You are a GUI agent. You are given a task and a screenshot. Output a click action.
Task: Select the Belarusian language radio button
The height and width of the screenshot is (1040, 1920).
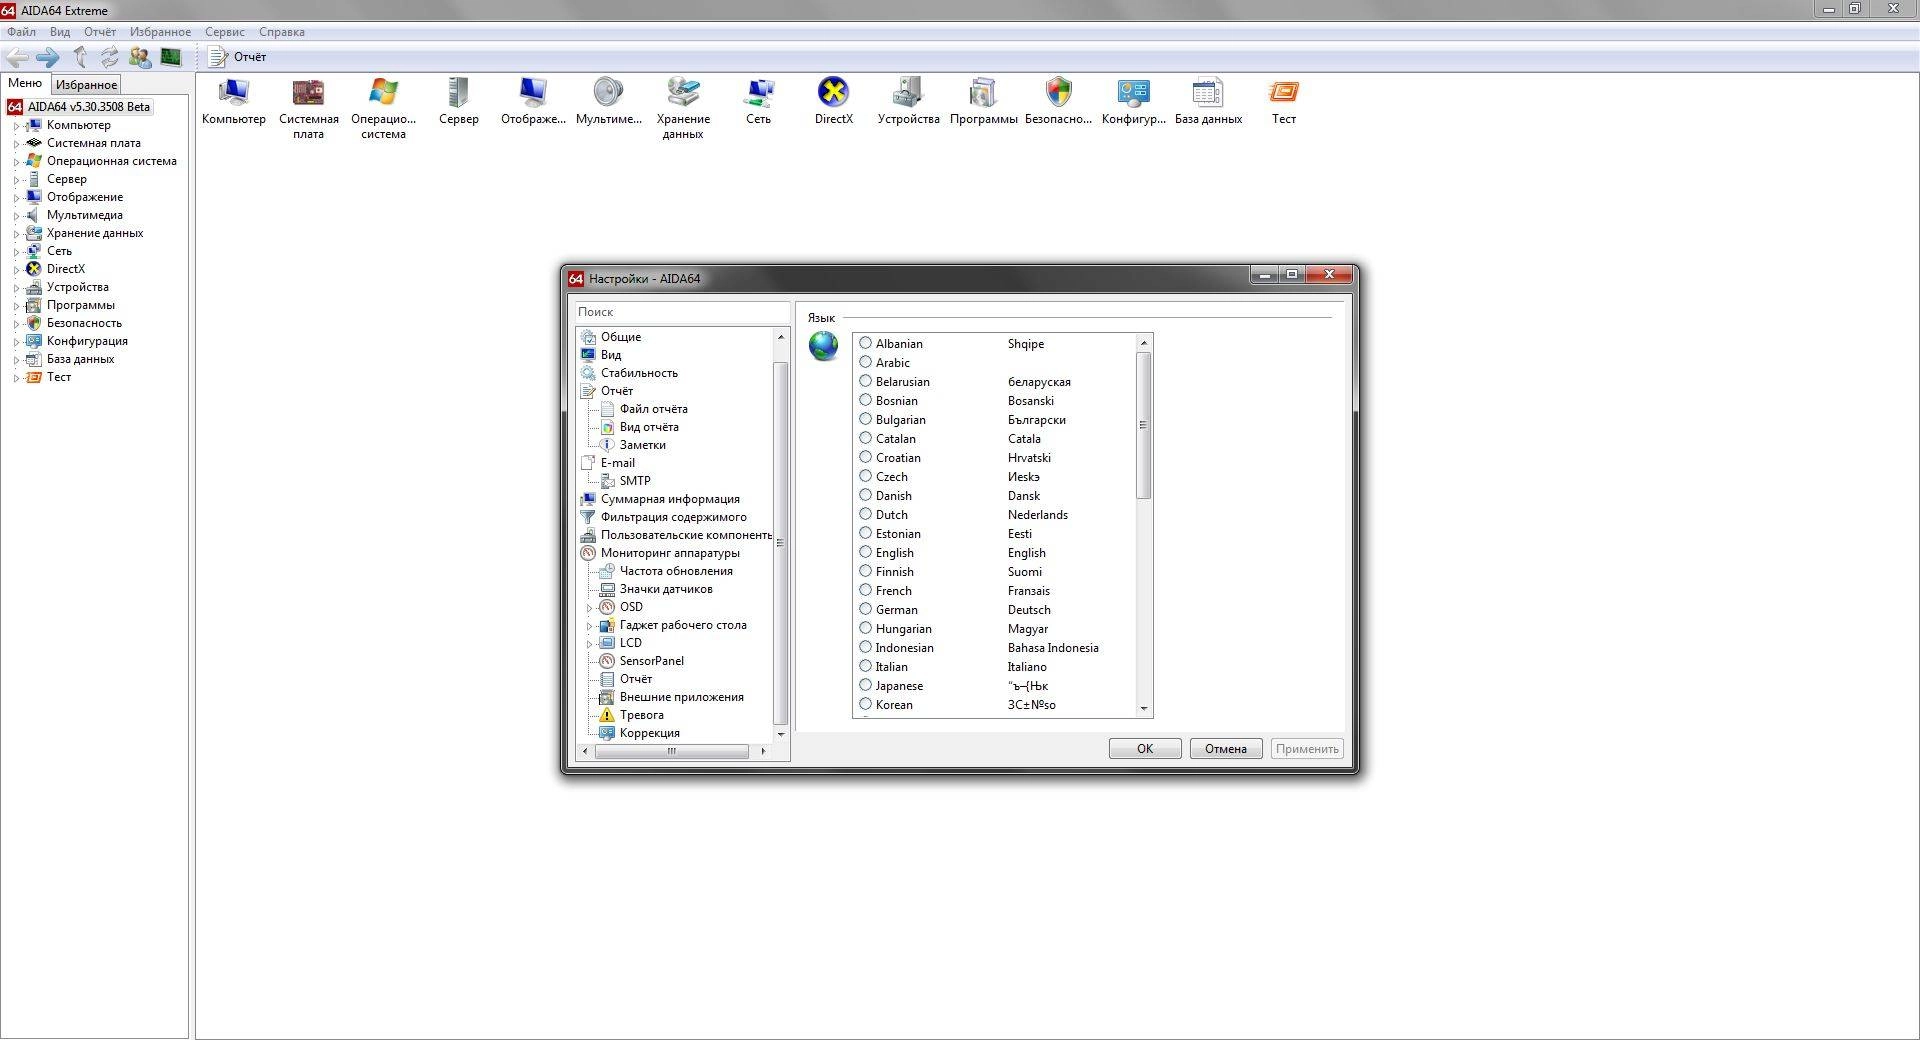(866, 381)
